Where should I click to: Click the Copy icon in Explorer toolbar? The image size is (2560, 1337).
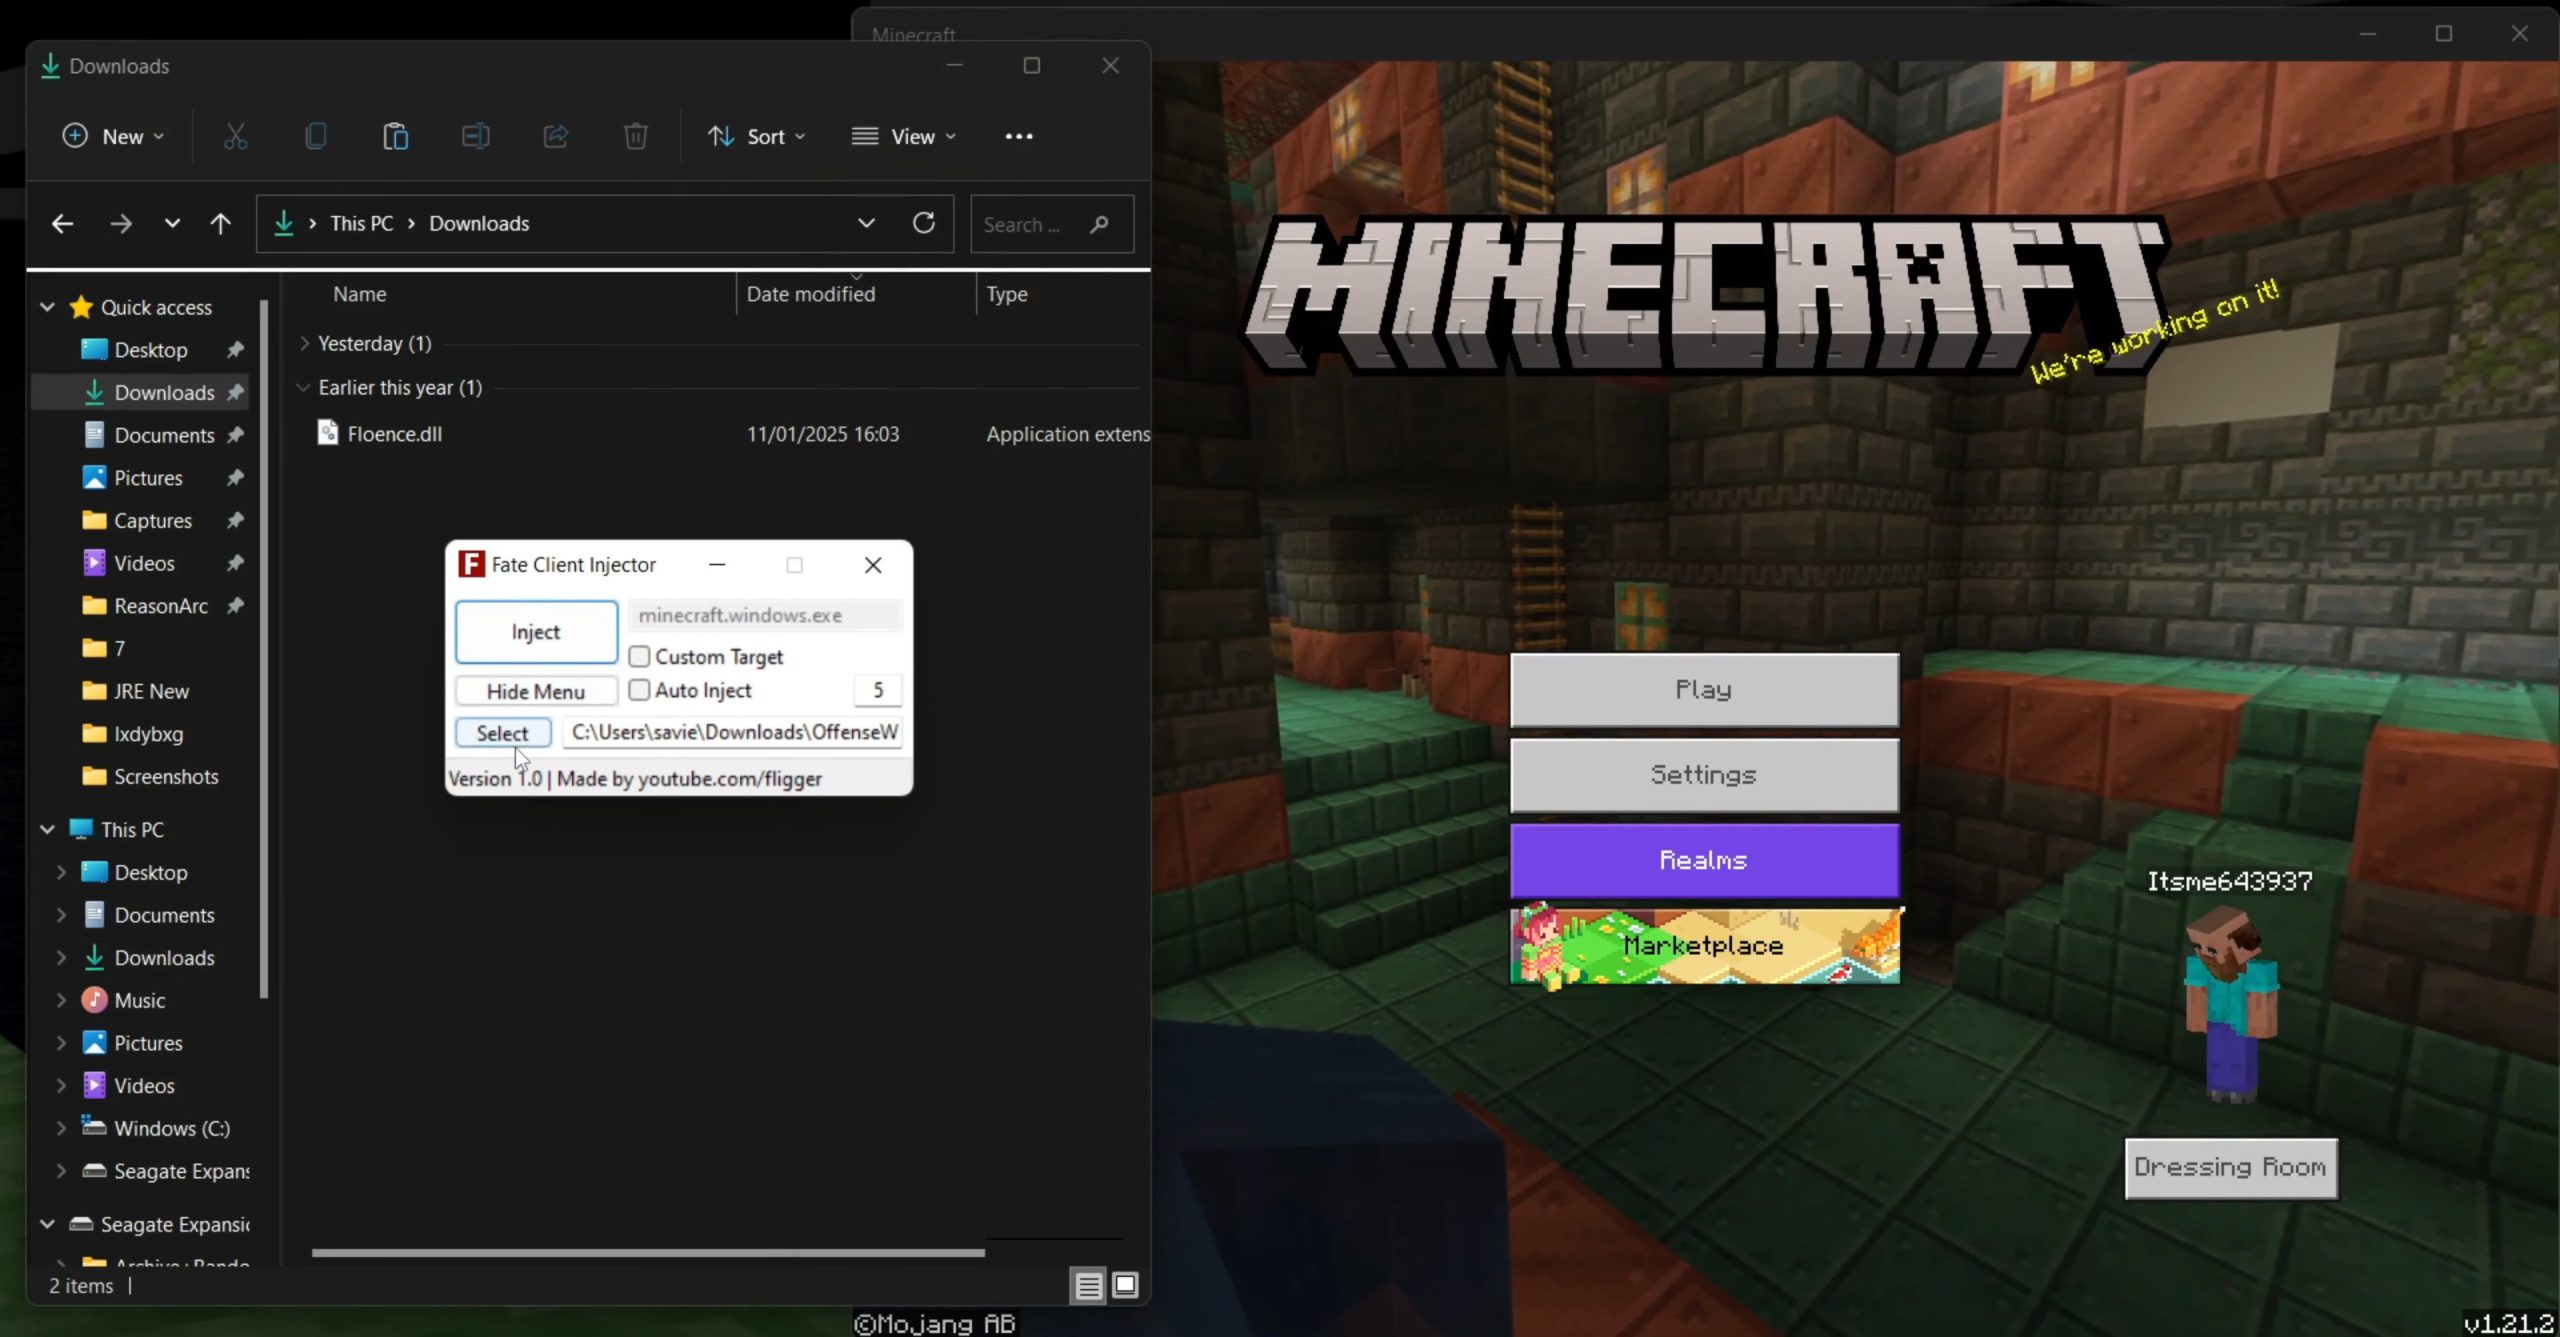tap(315, 136)
